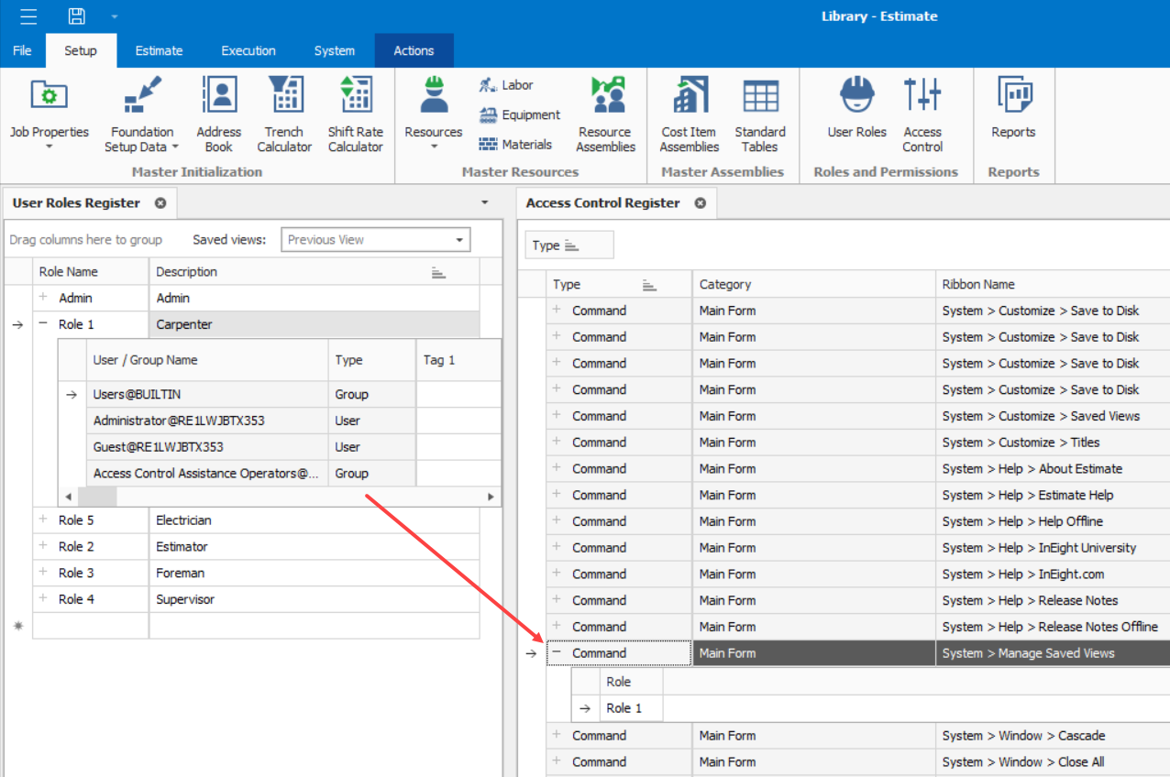Open Access Control
The image size is (1172, 780).
922,113
